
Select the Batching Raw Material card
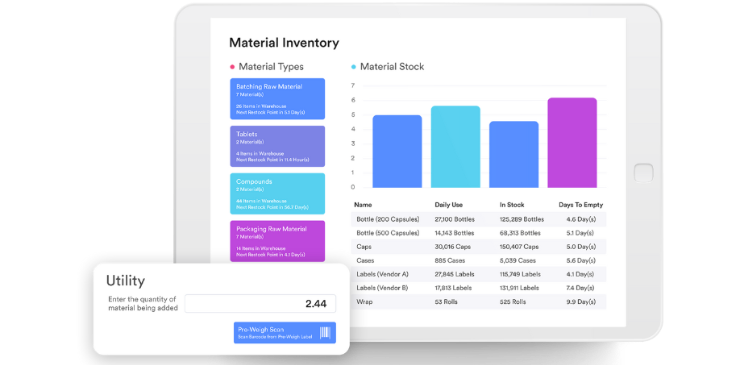tap(278, 99)
